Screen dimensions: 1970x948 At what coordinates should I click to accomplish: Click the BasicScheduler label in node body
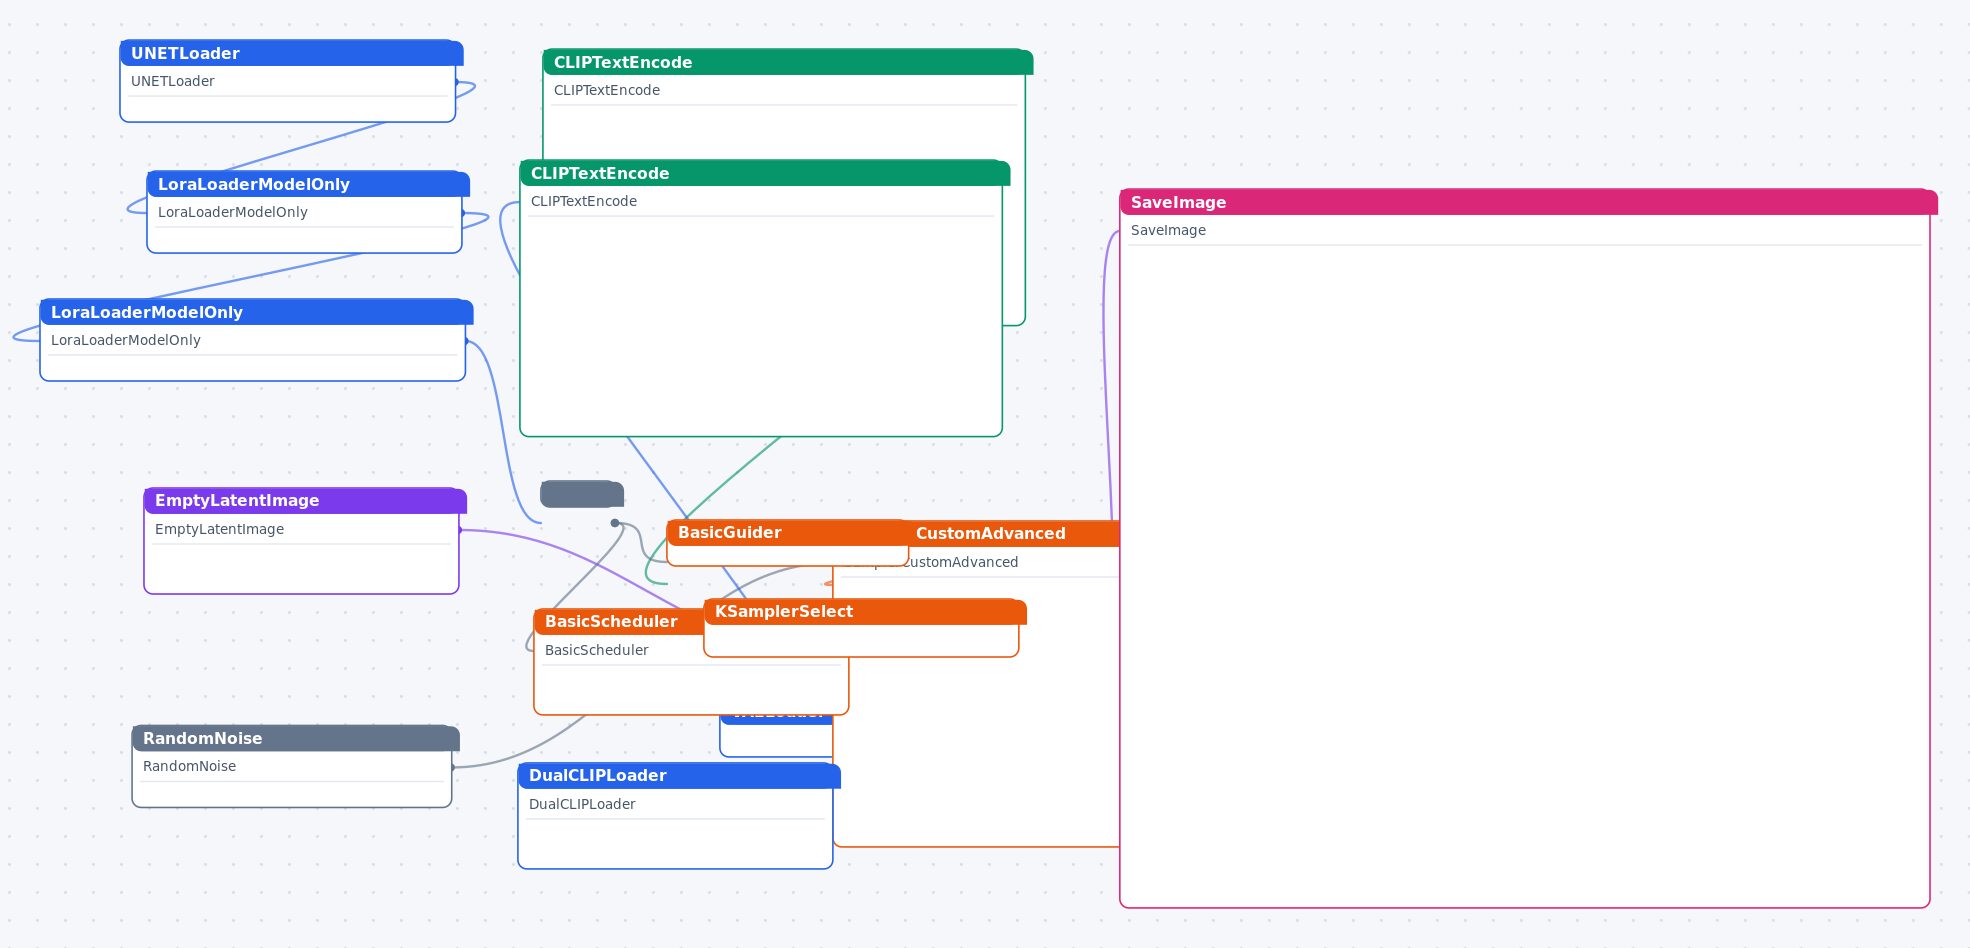597,650
